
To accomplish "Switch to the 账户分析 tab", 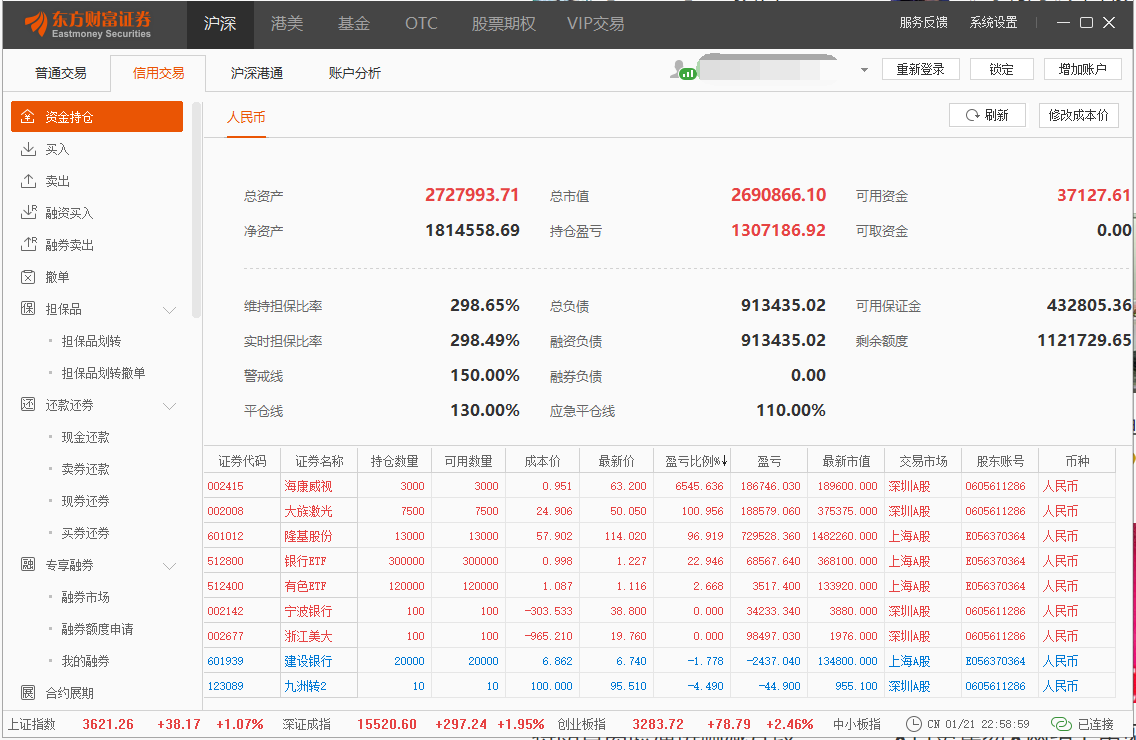I will click(354, 73).
